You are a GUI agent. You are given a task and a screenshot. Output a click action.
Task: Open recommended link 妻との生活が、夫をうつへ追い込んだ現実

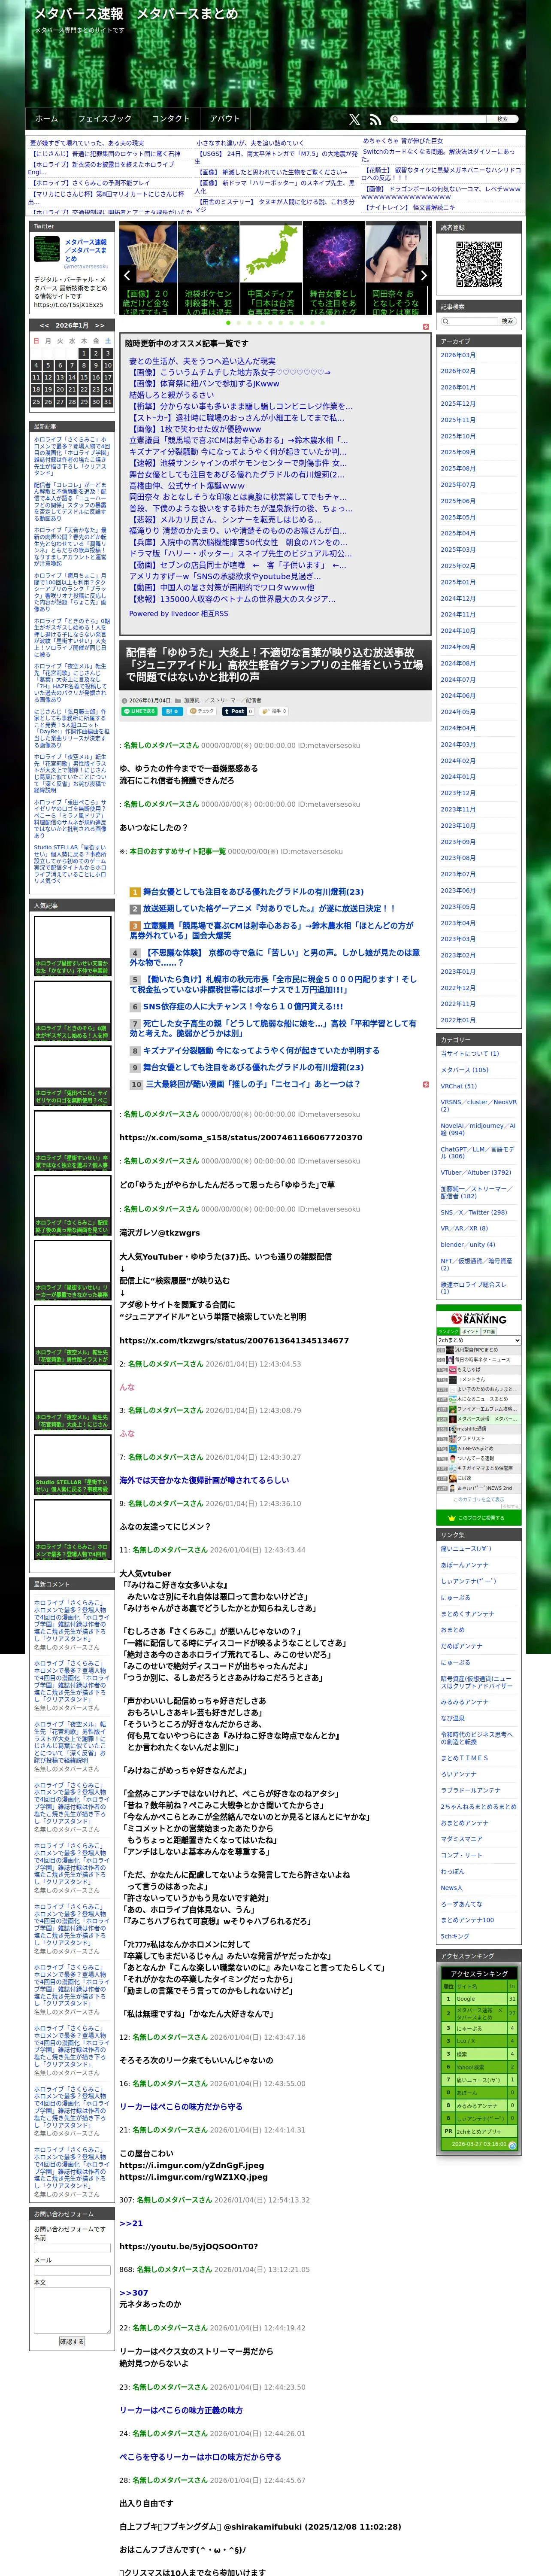(x=202, y=361)
